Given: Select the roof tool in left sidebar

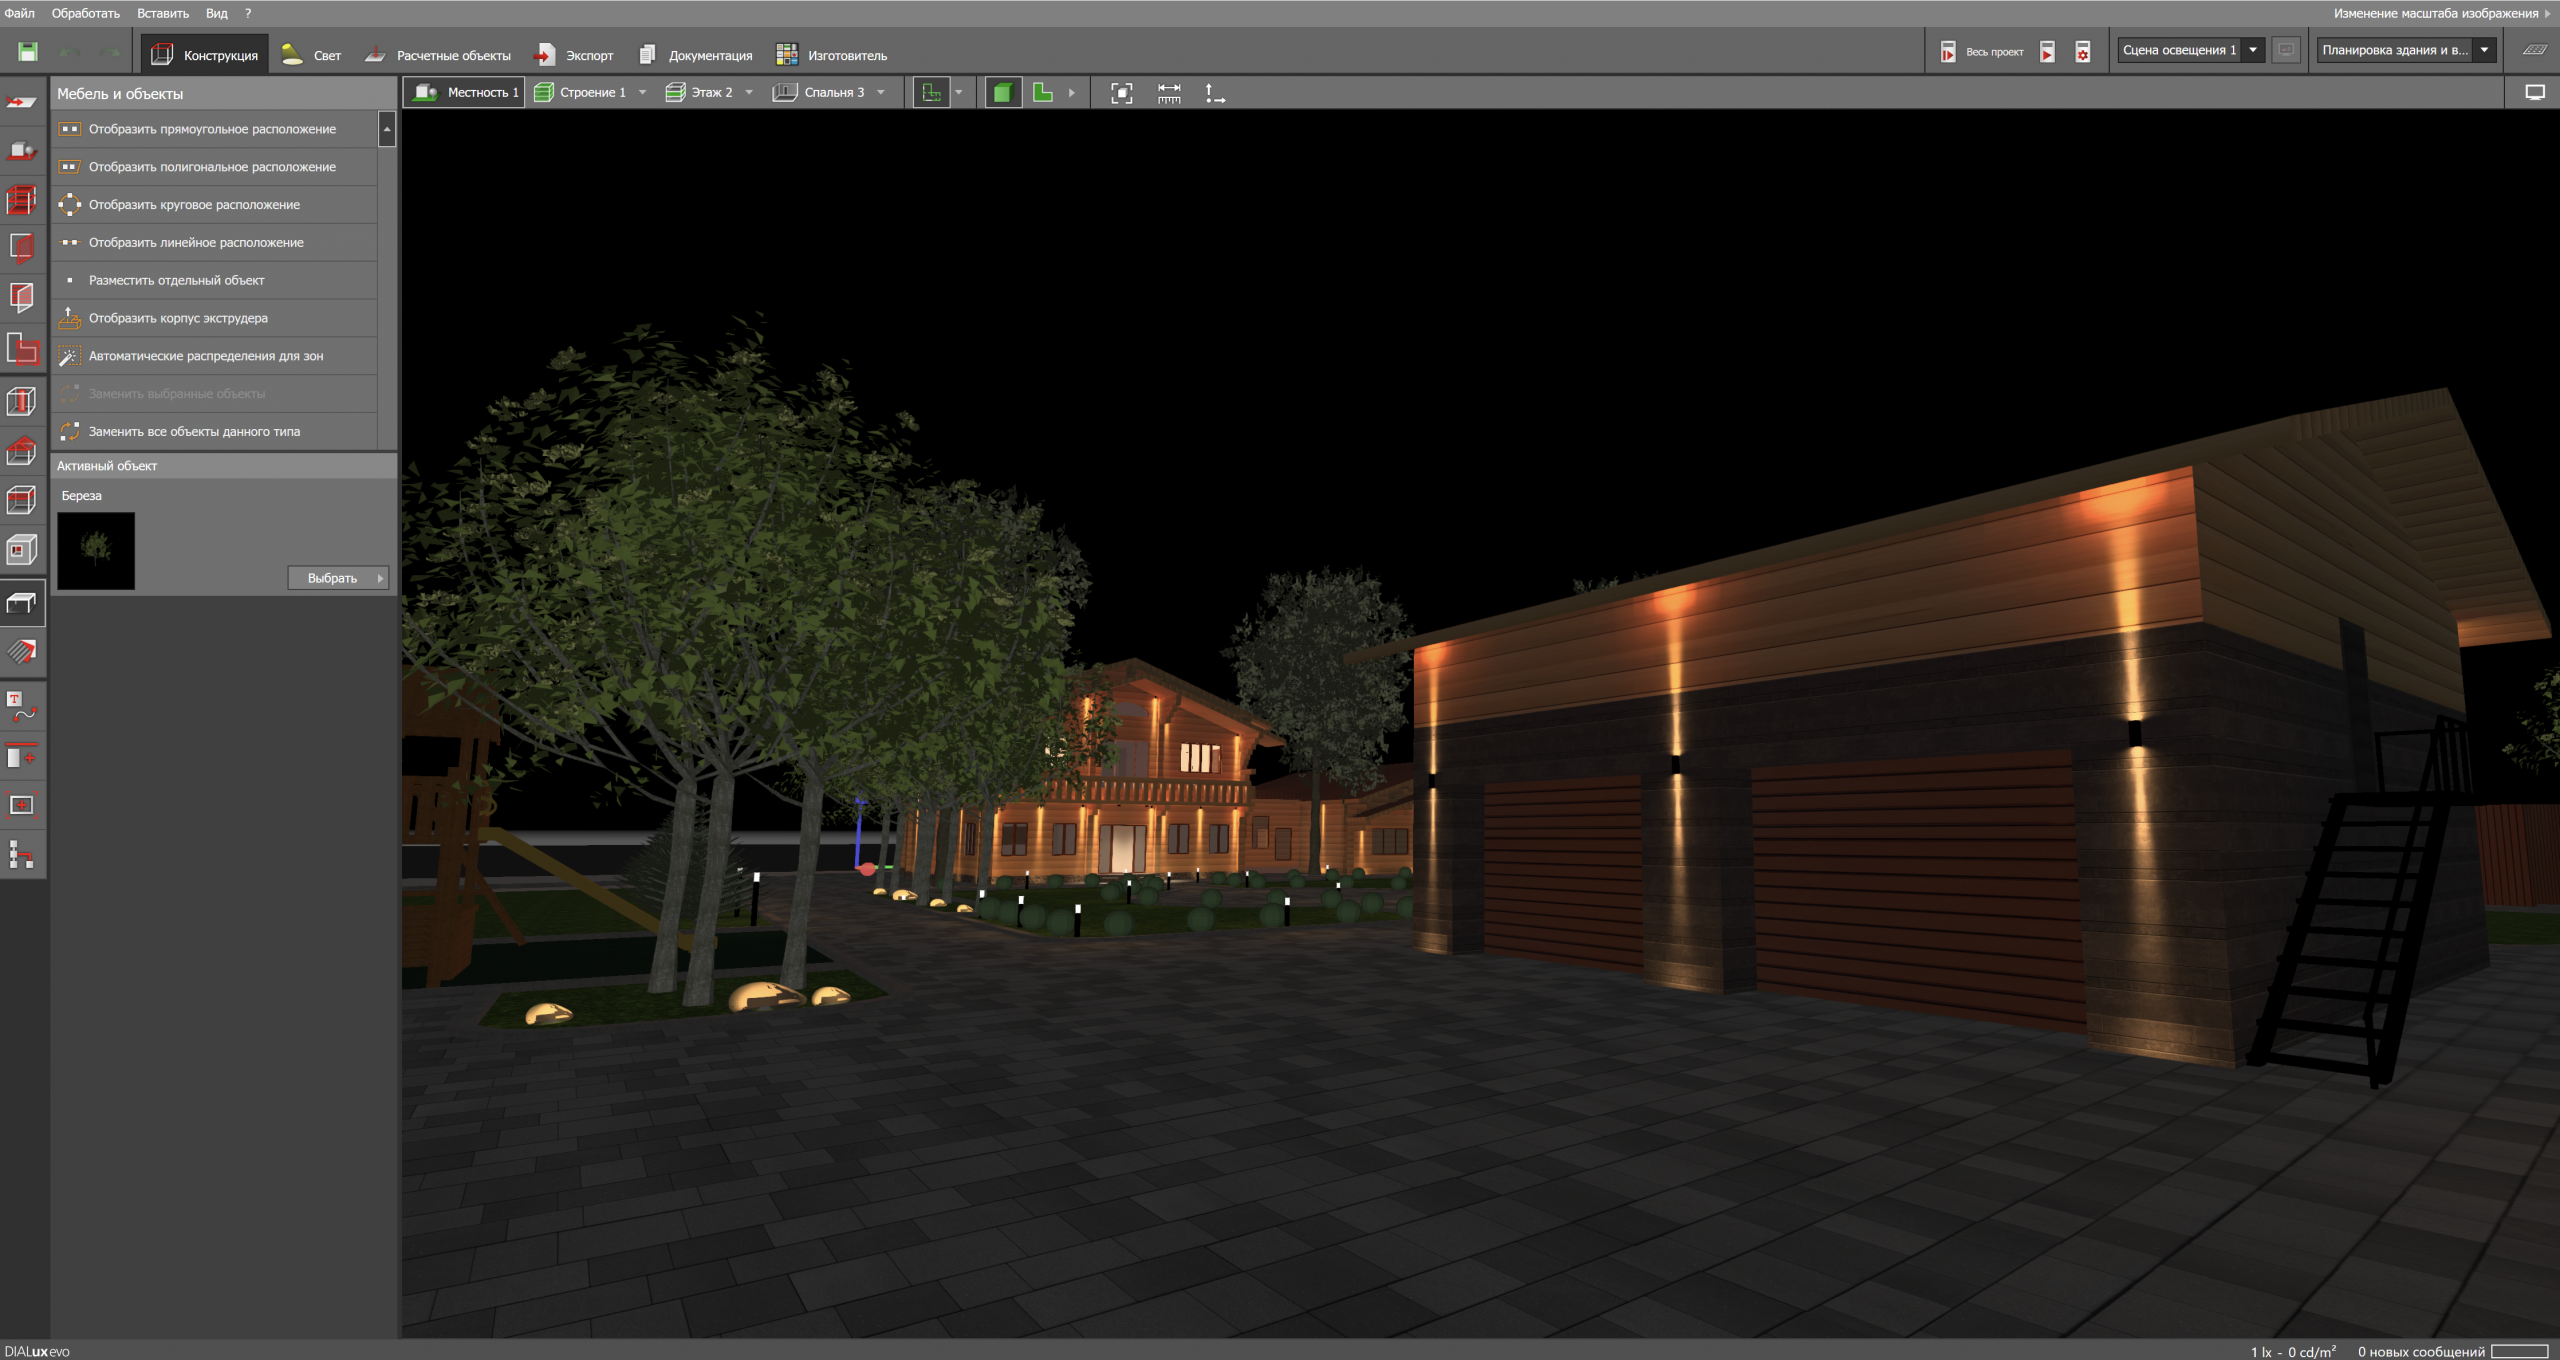Looking at the screenshot, I should pos(22,451).
